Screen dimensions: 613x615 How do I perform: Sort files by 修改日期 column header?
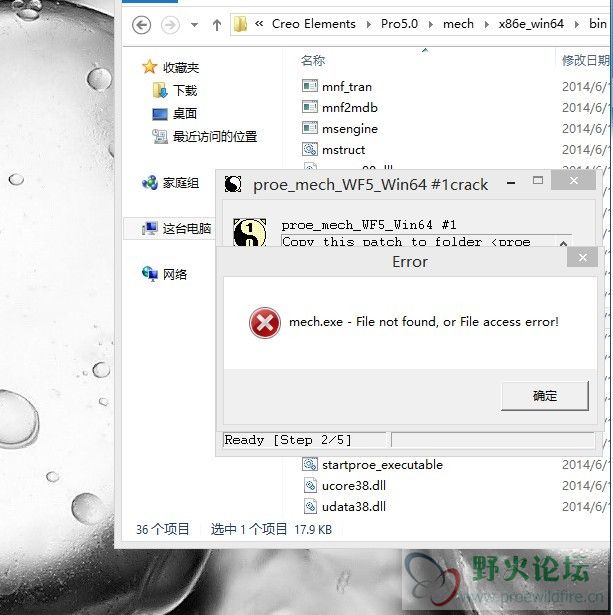(585, 60)
